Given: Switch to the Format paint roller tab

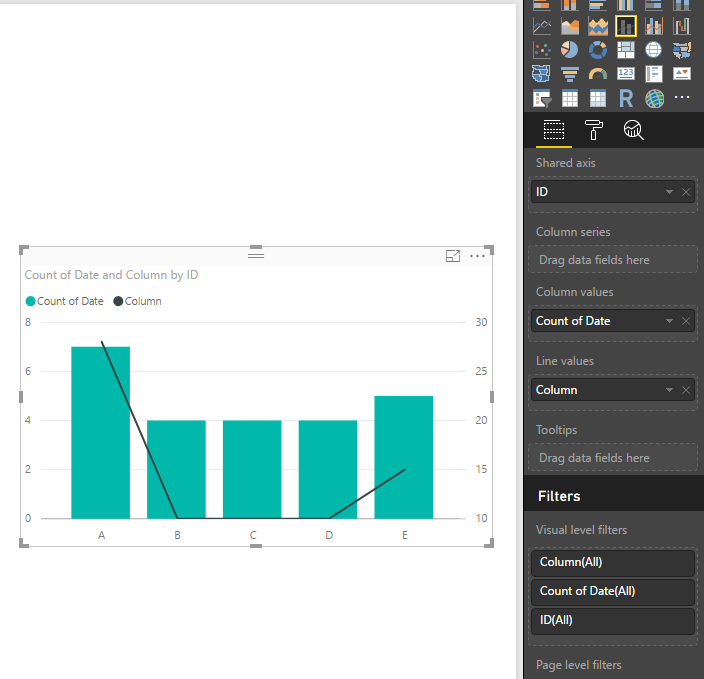Looking at the screenshot, I should click(594, 130).
